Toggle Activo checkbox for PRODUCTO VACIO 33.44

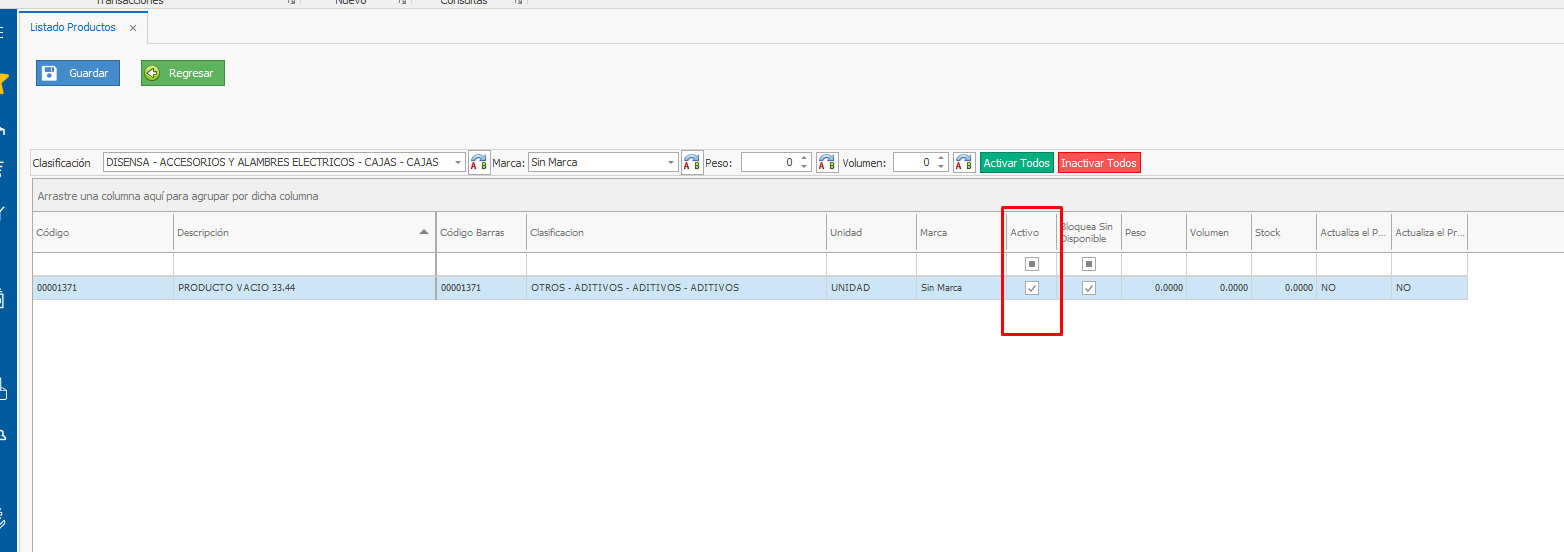pos(1032,288)
